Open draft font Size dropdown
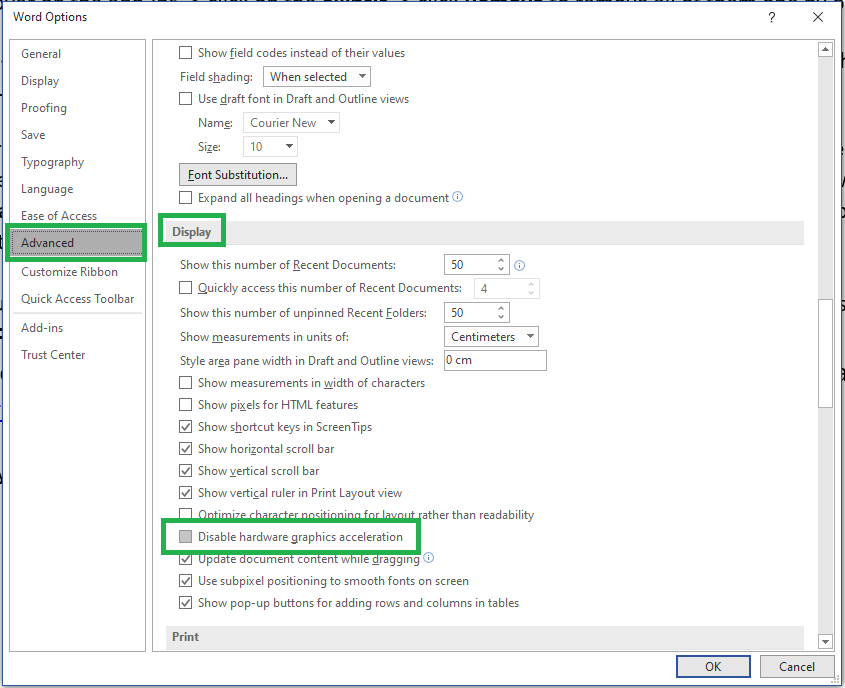This screenshot has height=688, width=845. 271,147
